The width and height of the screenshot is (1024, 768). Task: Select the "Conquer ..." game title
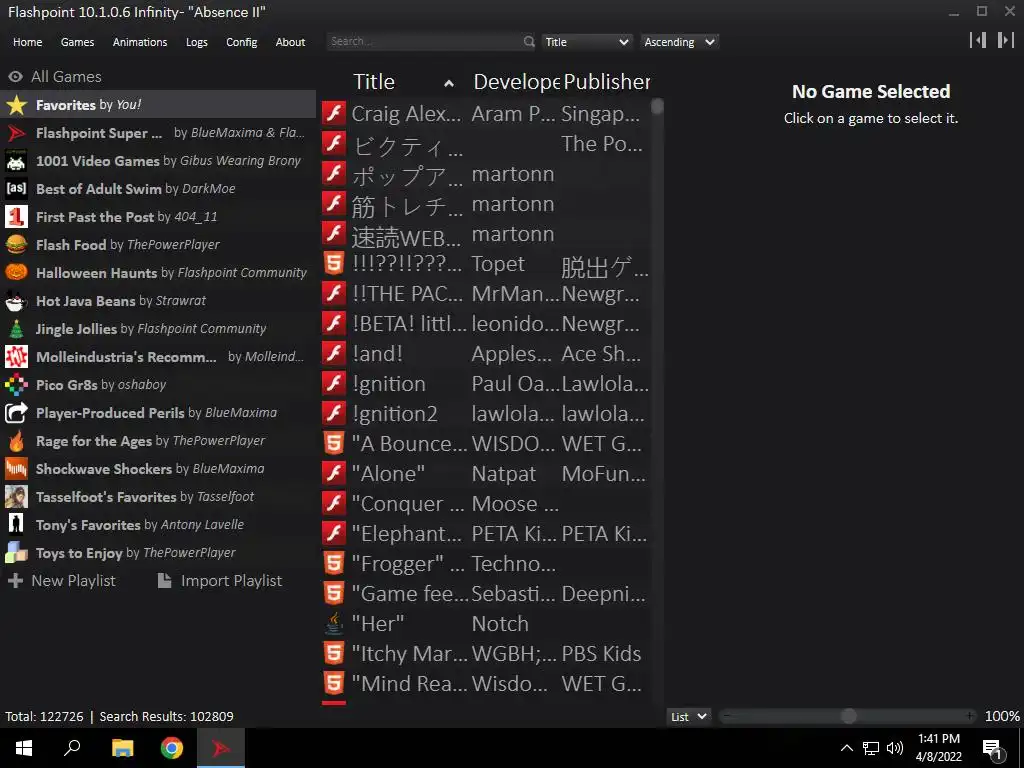(408, 504)
